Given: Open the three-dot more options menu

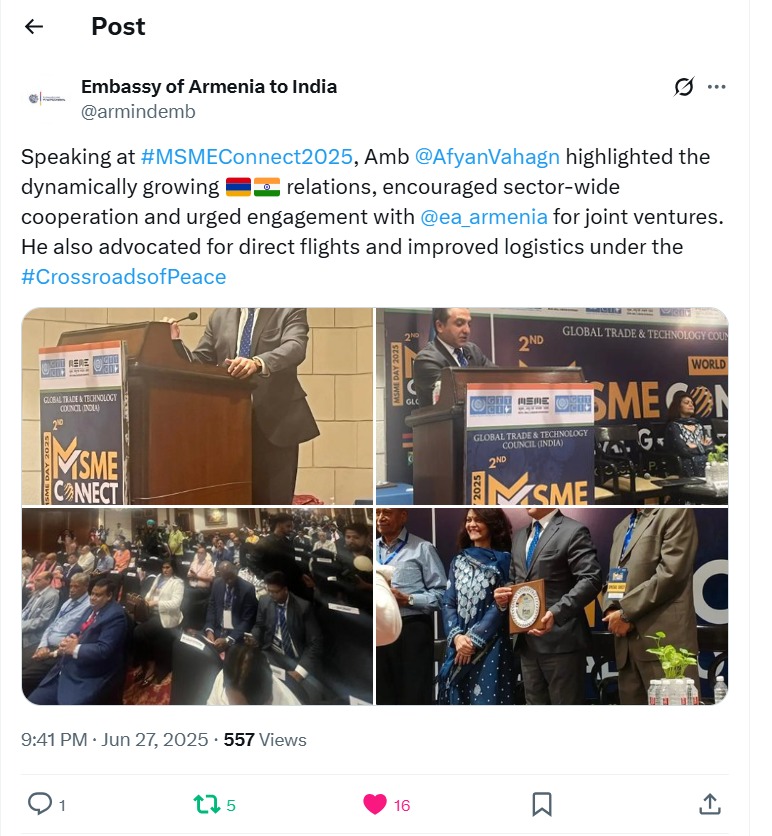Looking at the screenshot, I should (x=716, y=86).
